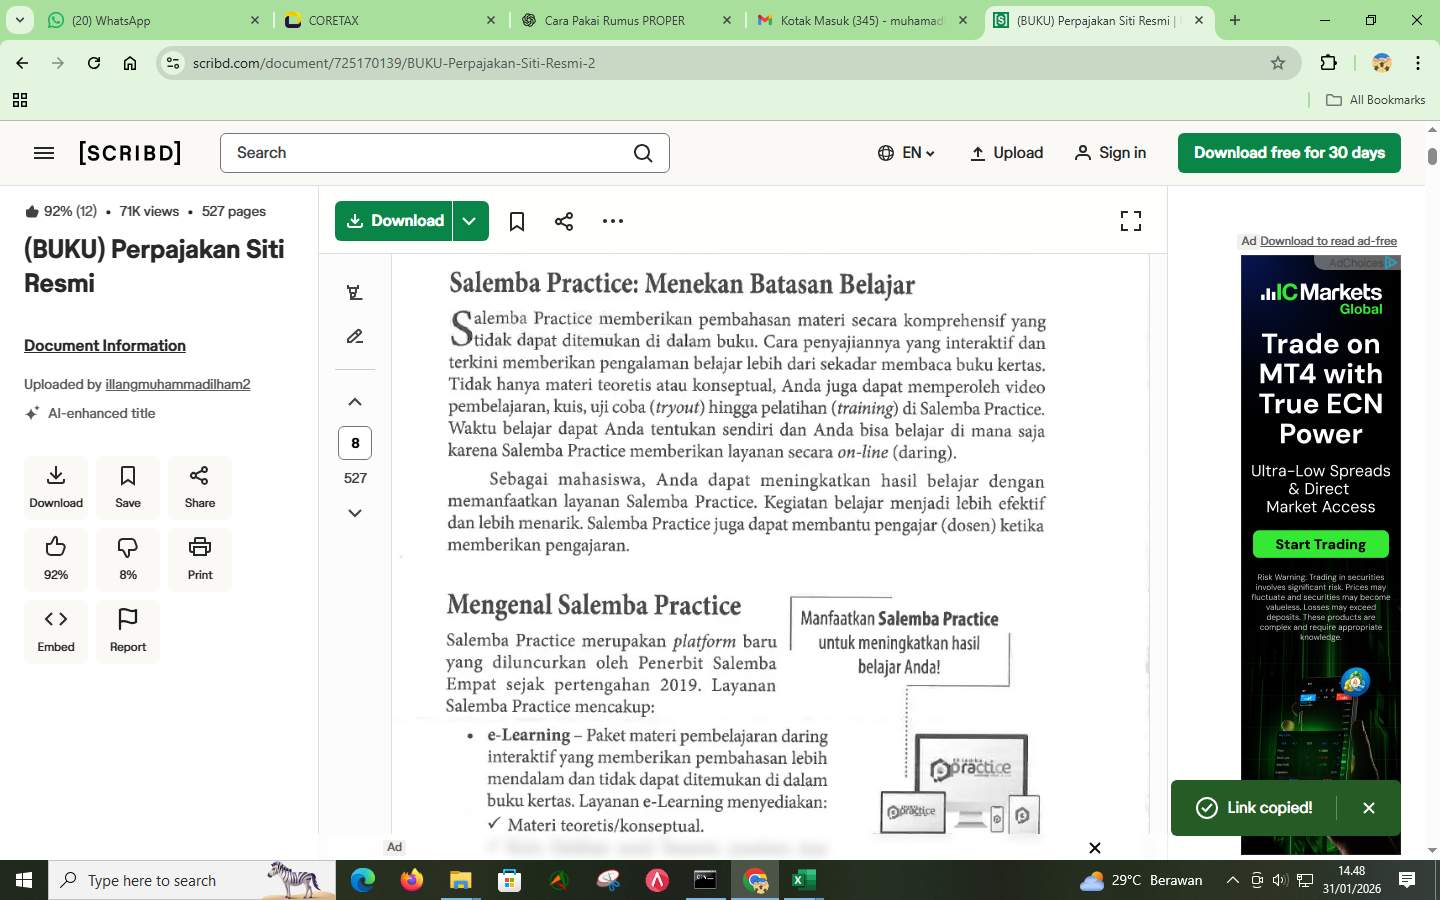
Task: Open the Kotak Masuk Gmail tab
Action: (860, 20)
